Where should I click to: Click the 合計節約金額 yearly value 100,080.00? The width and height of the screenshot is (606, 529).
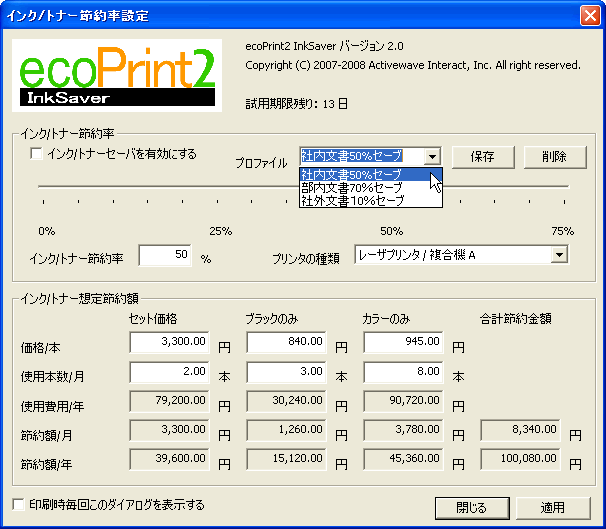point(521,459)
